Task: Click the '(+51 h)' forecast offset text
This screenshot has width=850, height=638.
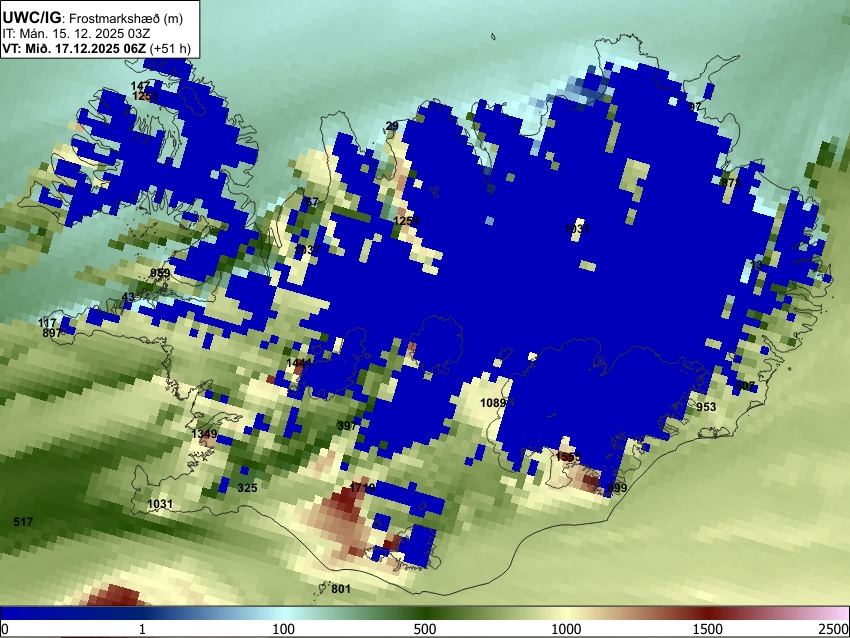Action: 170,48
